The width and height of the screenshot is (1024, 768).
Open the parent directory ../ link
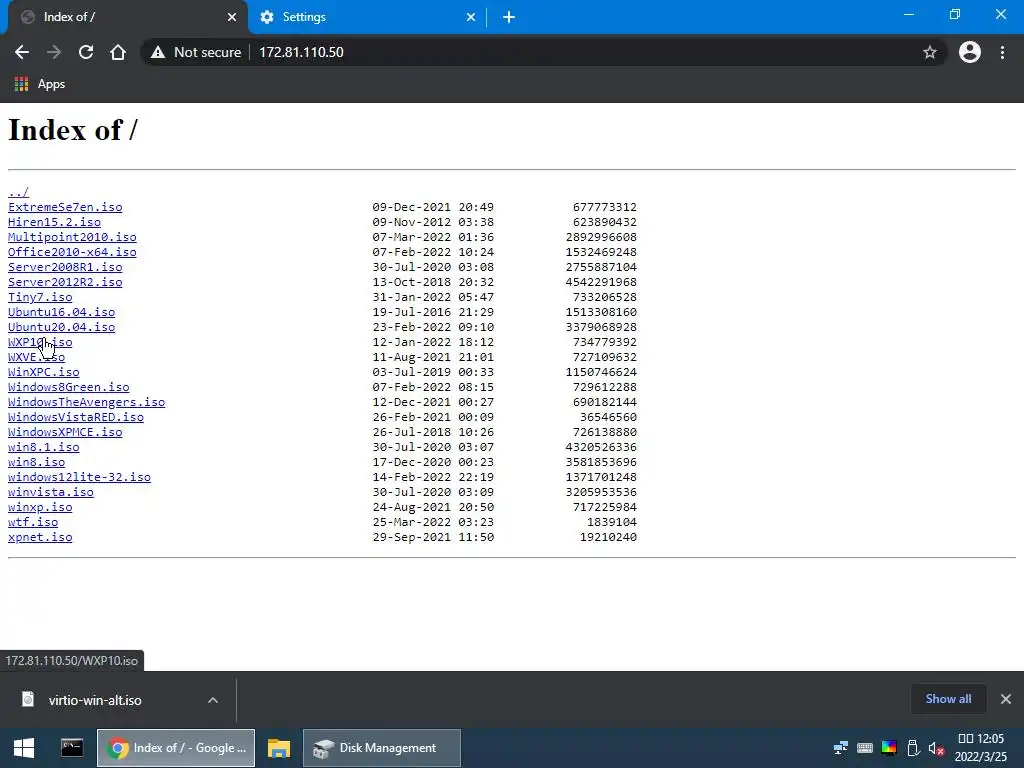18,192
